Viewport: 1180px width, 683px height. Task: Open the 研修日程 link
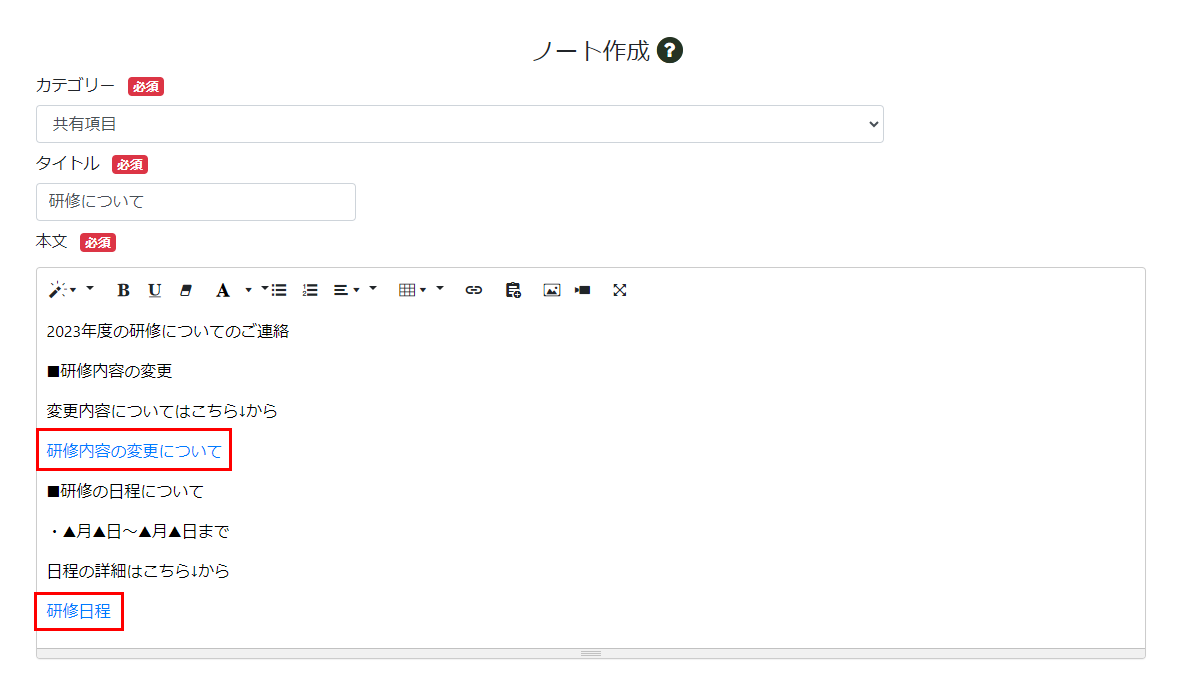click(79, 611)
